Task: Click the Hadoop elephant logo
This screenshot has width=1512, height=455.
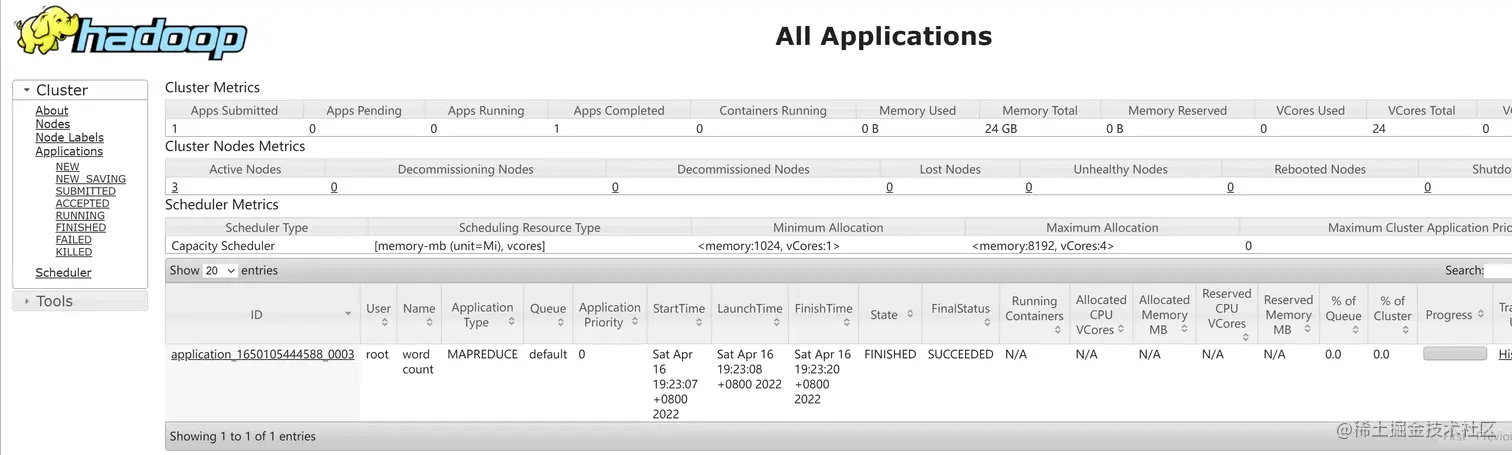Action: coord(130,33)
